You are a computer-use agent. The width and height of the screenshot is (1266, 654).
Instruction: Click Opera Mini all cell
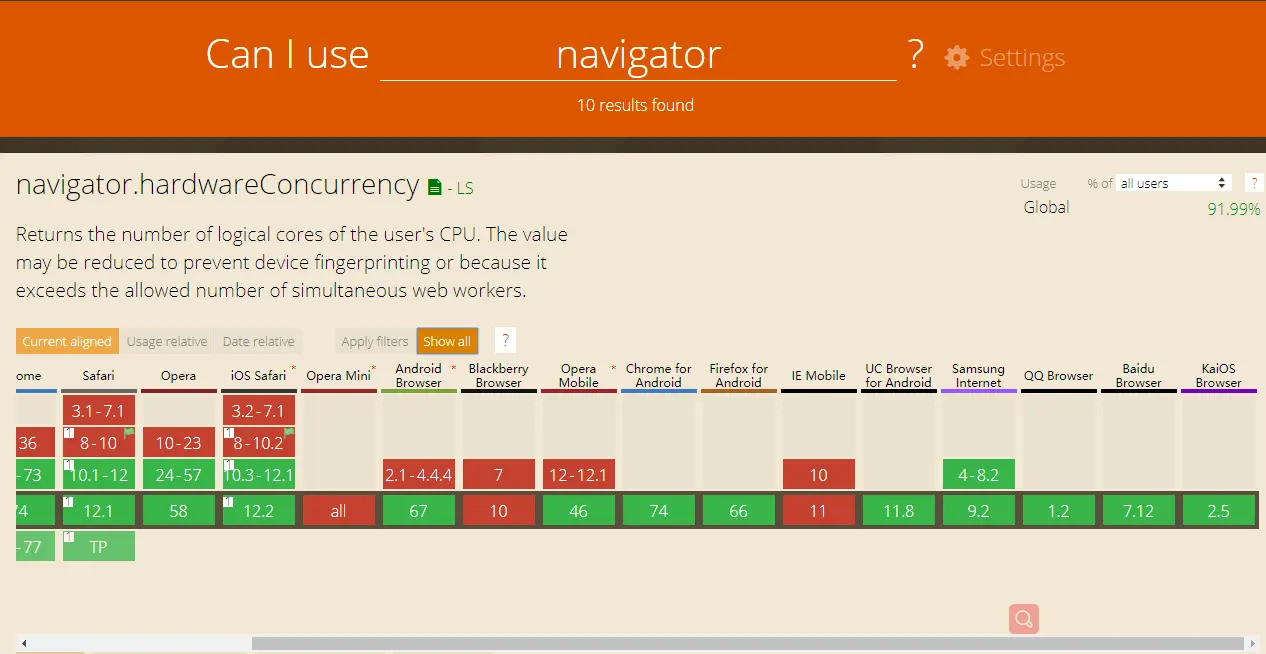[x=339, y=511]
